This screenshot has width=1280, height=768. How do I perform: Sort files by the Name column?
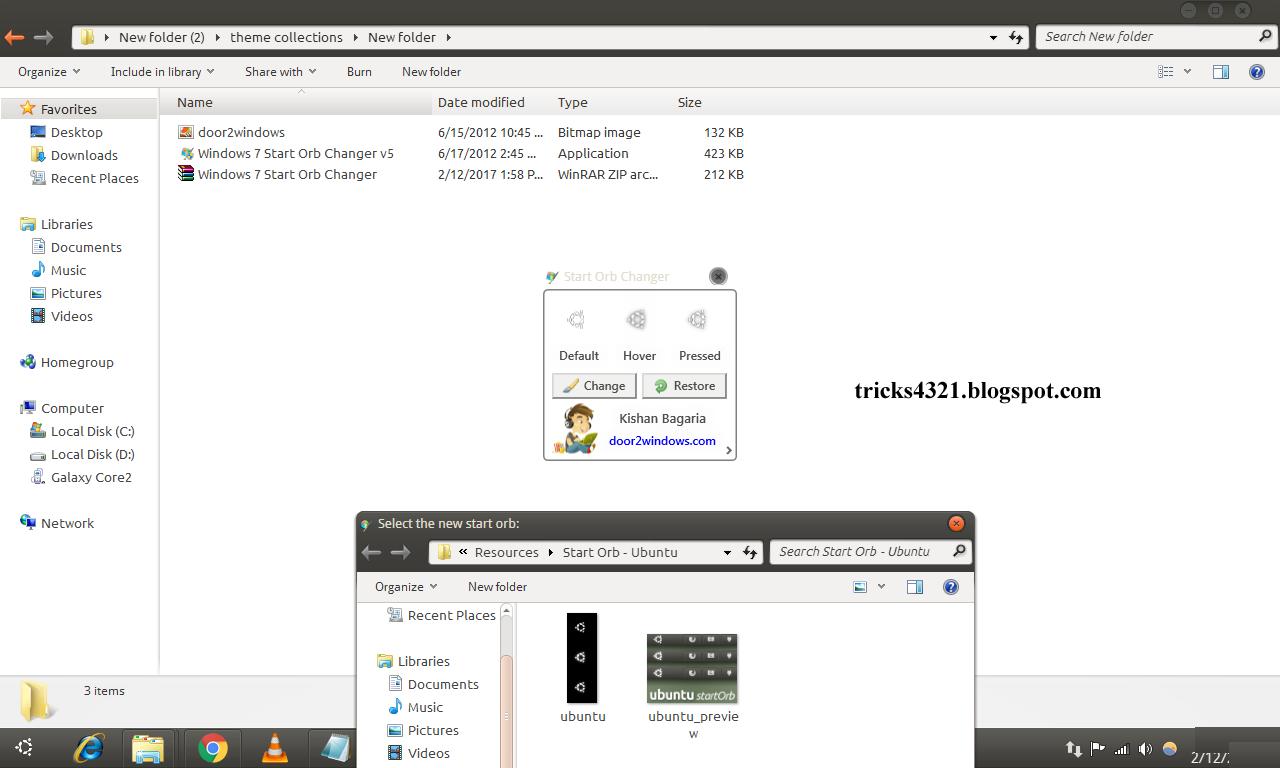tap(195, 102)
